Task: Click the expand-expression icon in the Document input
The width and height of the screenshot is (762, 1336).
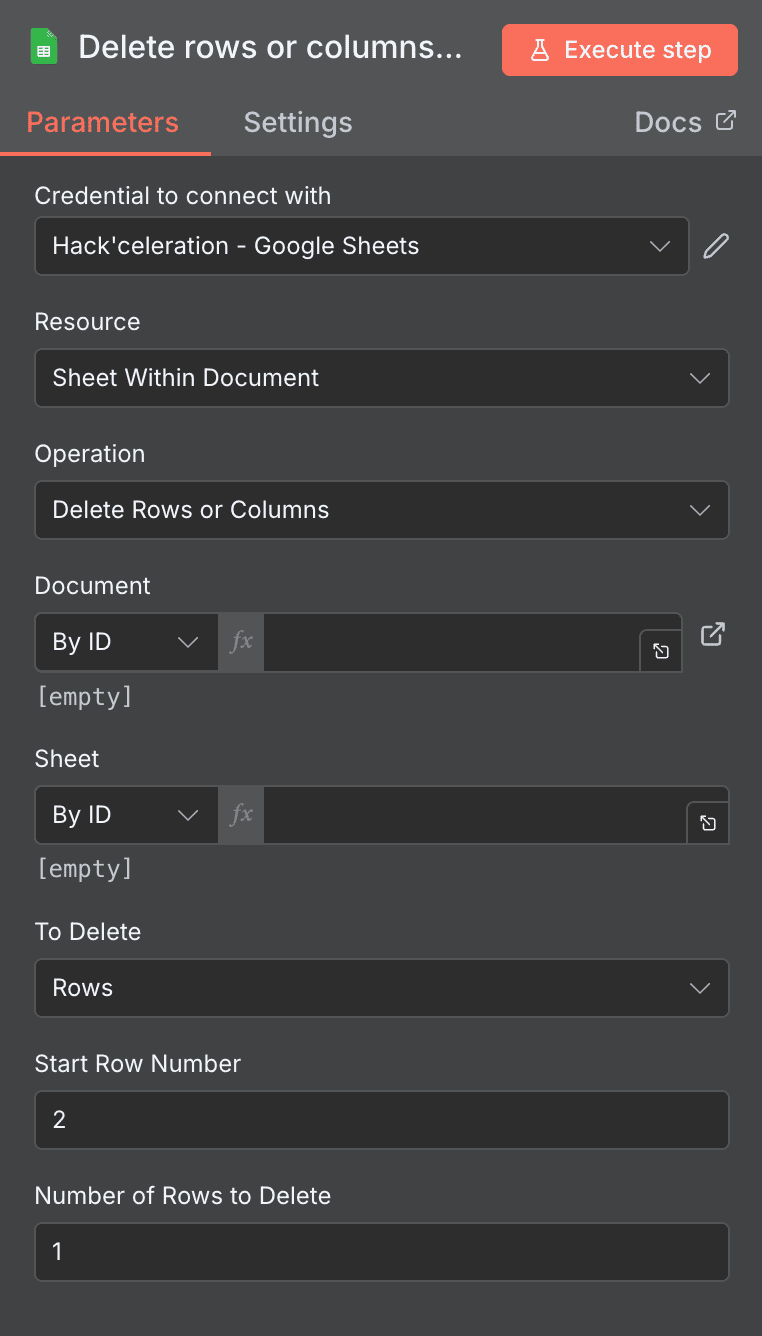Action: [660, 650]
